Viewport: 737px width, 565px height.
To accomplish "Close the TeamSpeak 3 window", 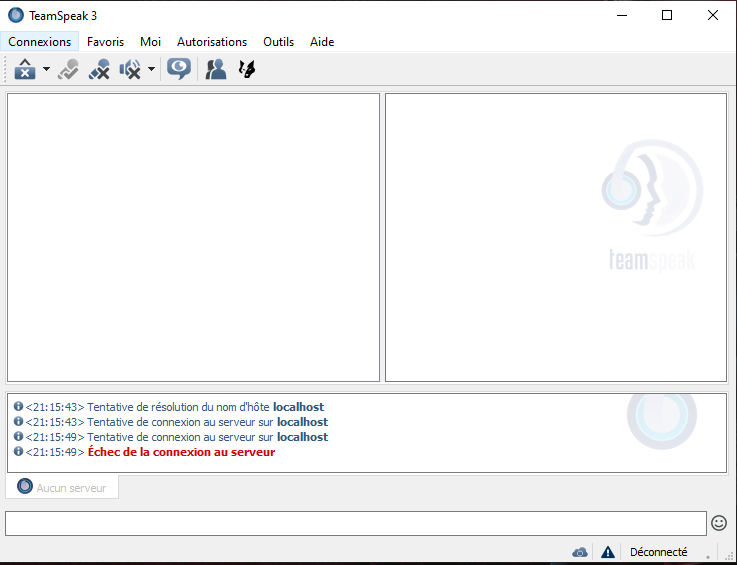I will (713, 15).
